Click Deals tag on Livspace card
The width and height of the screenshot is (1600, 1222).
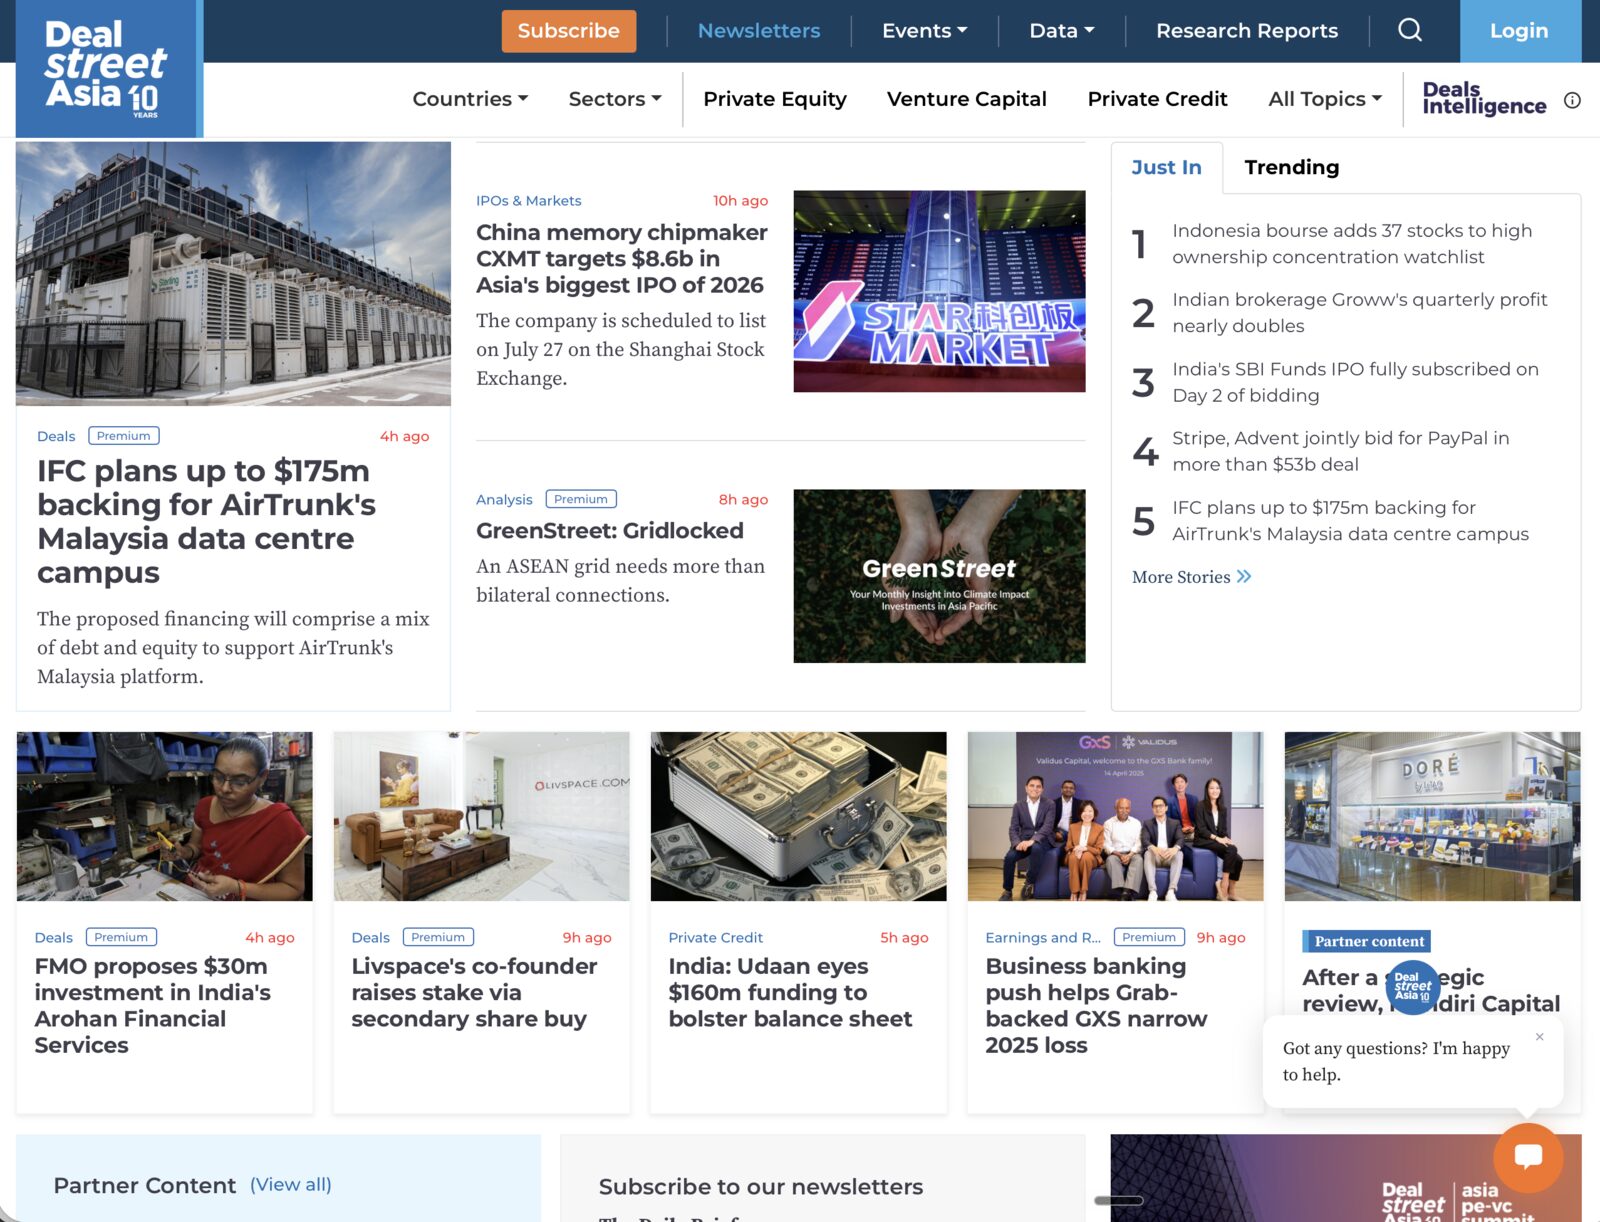tap(370, 937)
